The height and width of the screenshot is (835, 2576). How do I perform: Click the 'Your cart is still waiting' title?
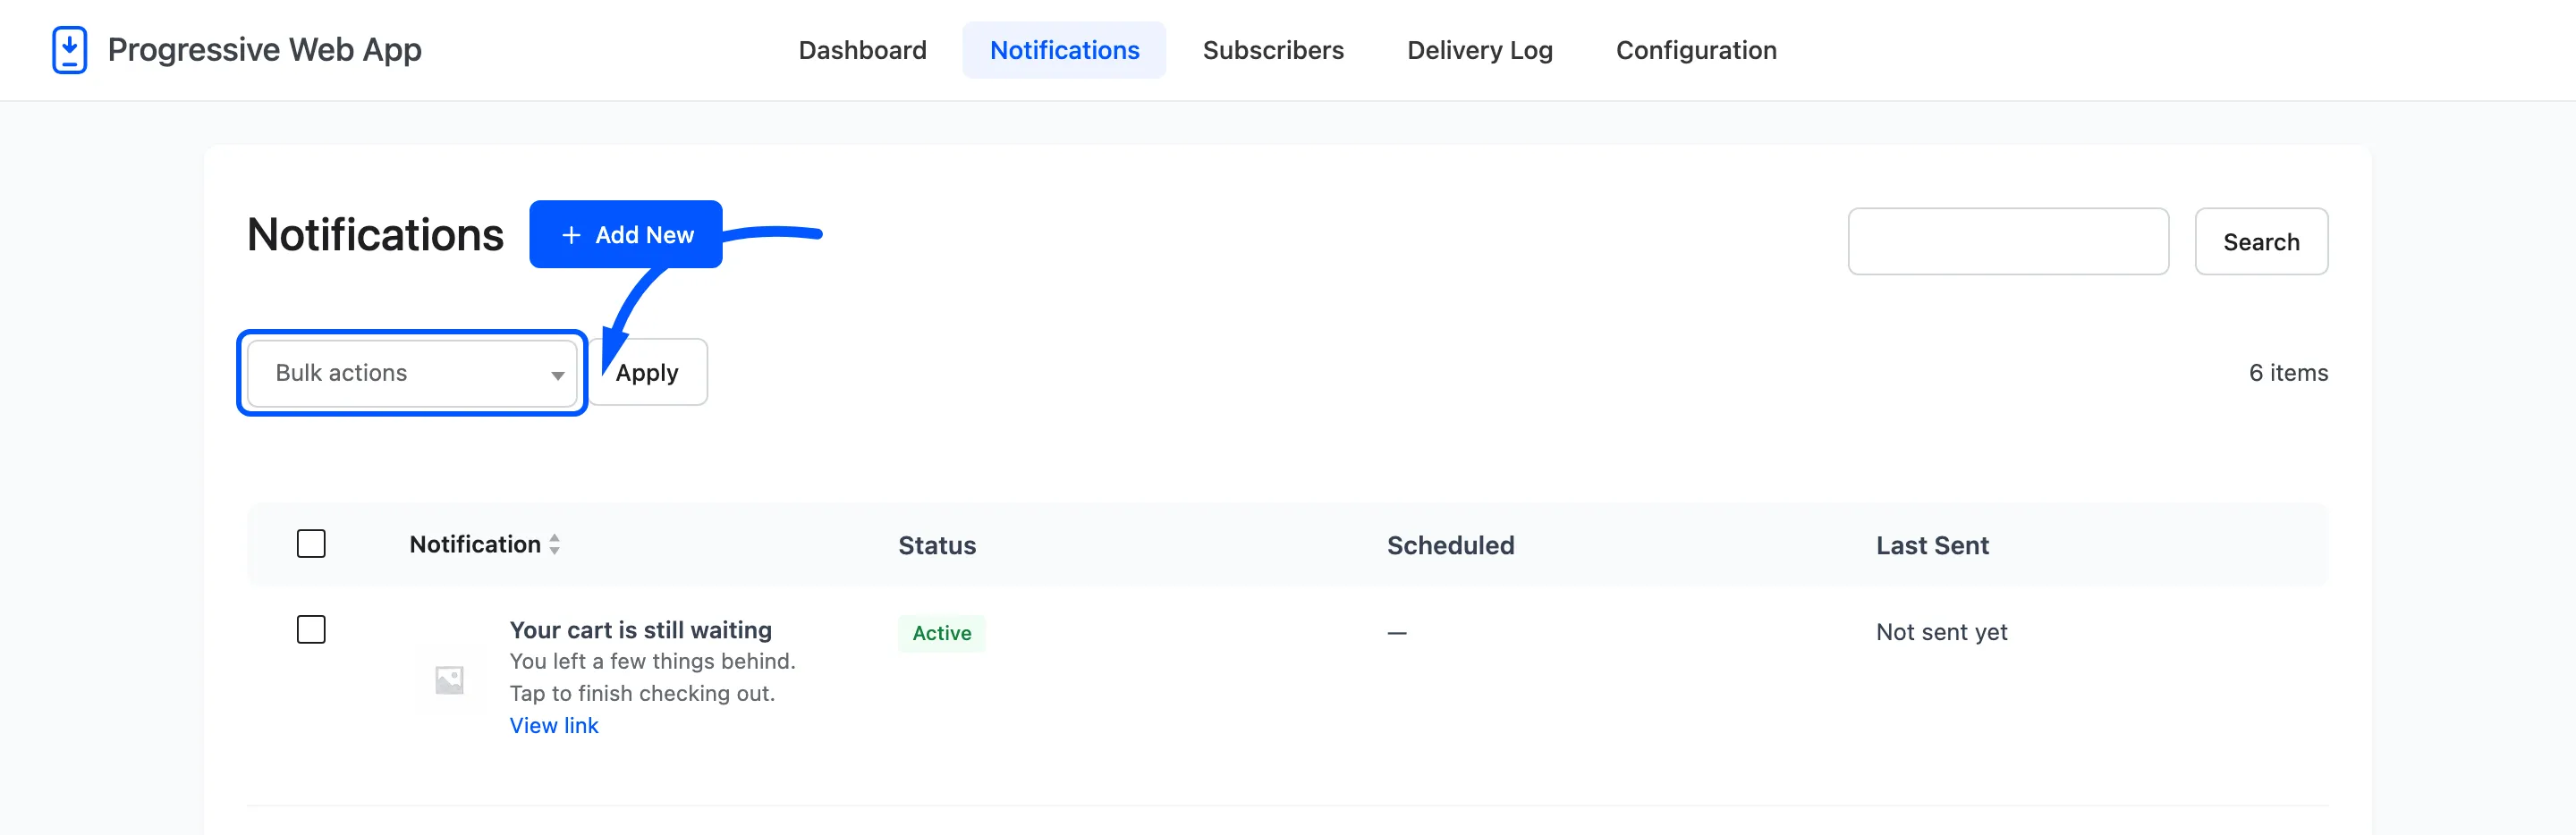(x=641, y=629)
